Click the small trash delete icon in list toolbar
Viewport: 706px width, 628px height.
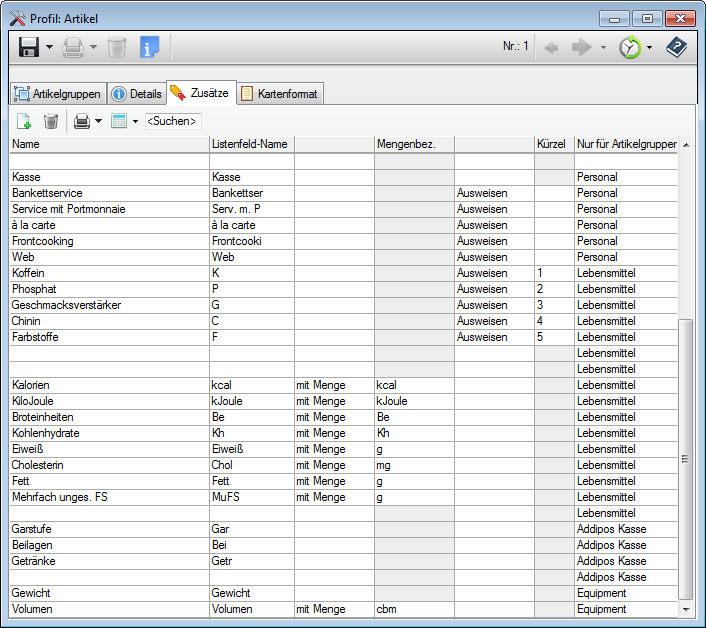coord(51,121)
